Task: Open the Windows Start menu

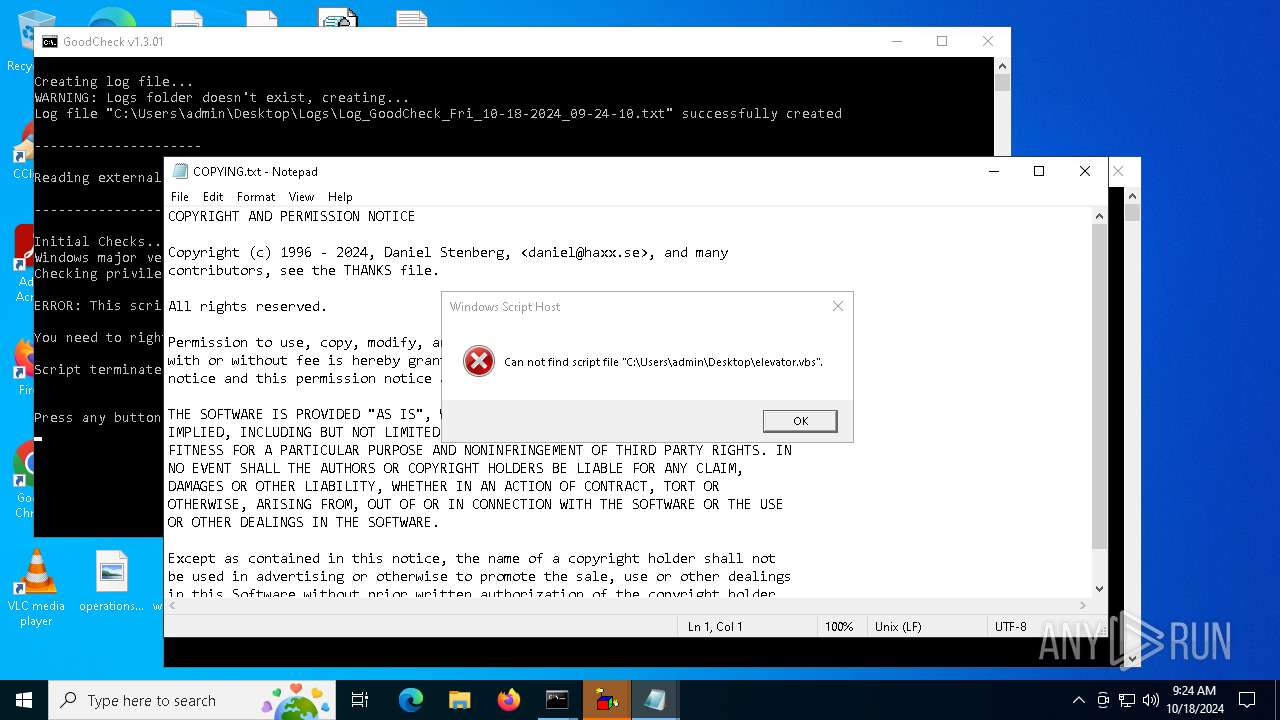Action: [24, 700]
